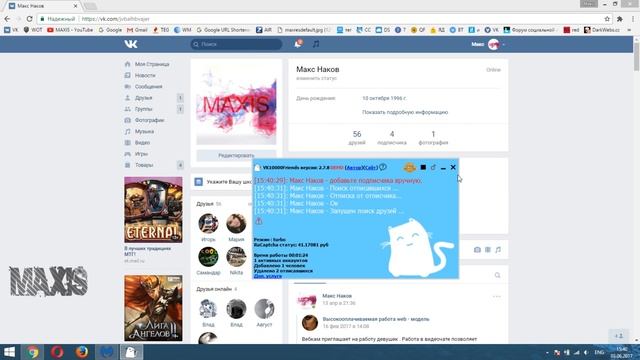Open friend Мария's avatar
640x360 pixels.
(x=236, y=223)
